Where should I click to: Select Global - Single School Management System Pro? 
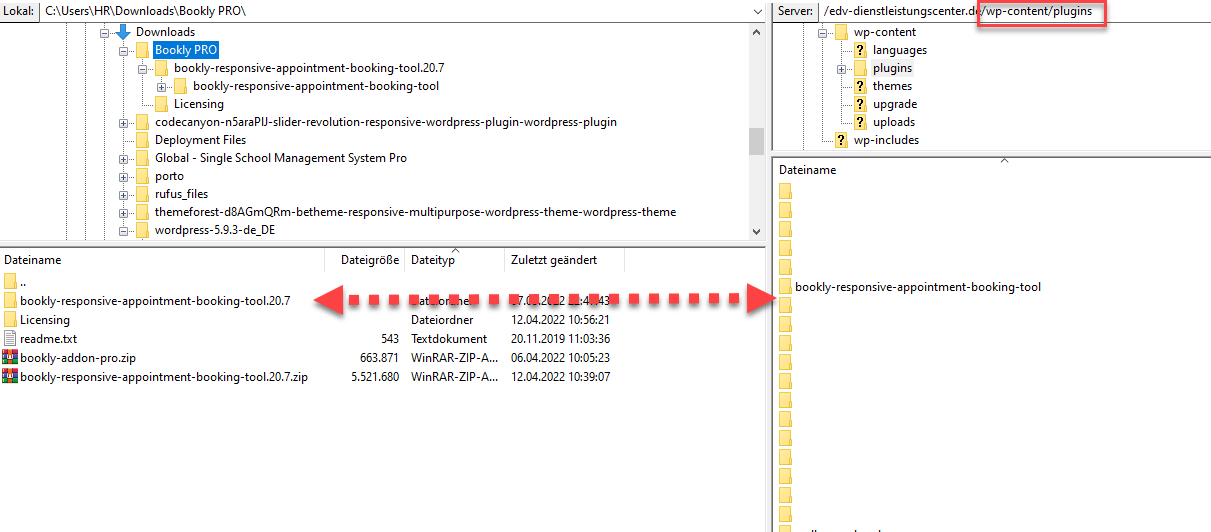281,158
